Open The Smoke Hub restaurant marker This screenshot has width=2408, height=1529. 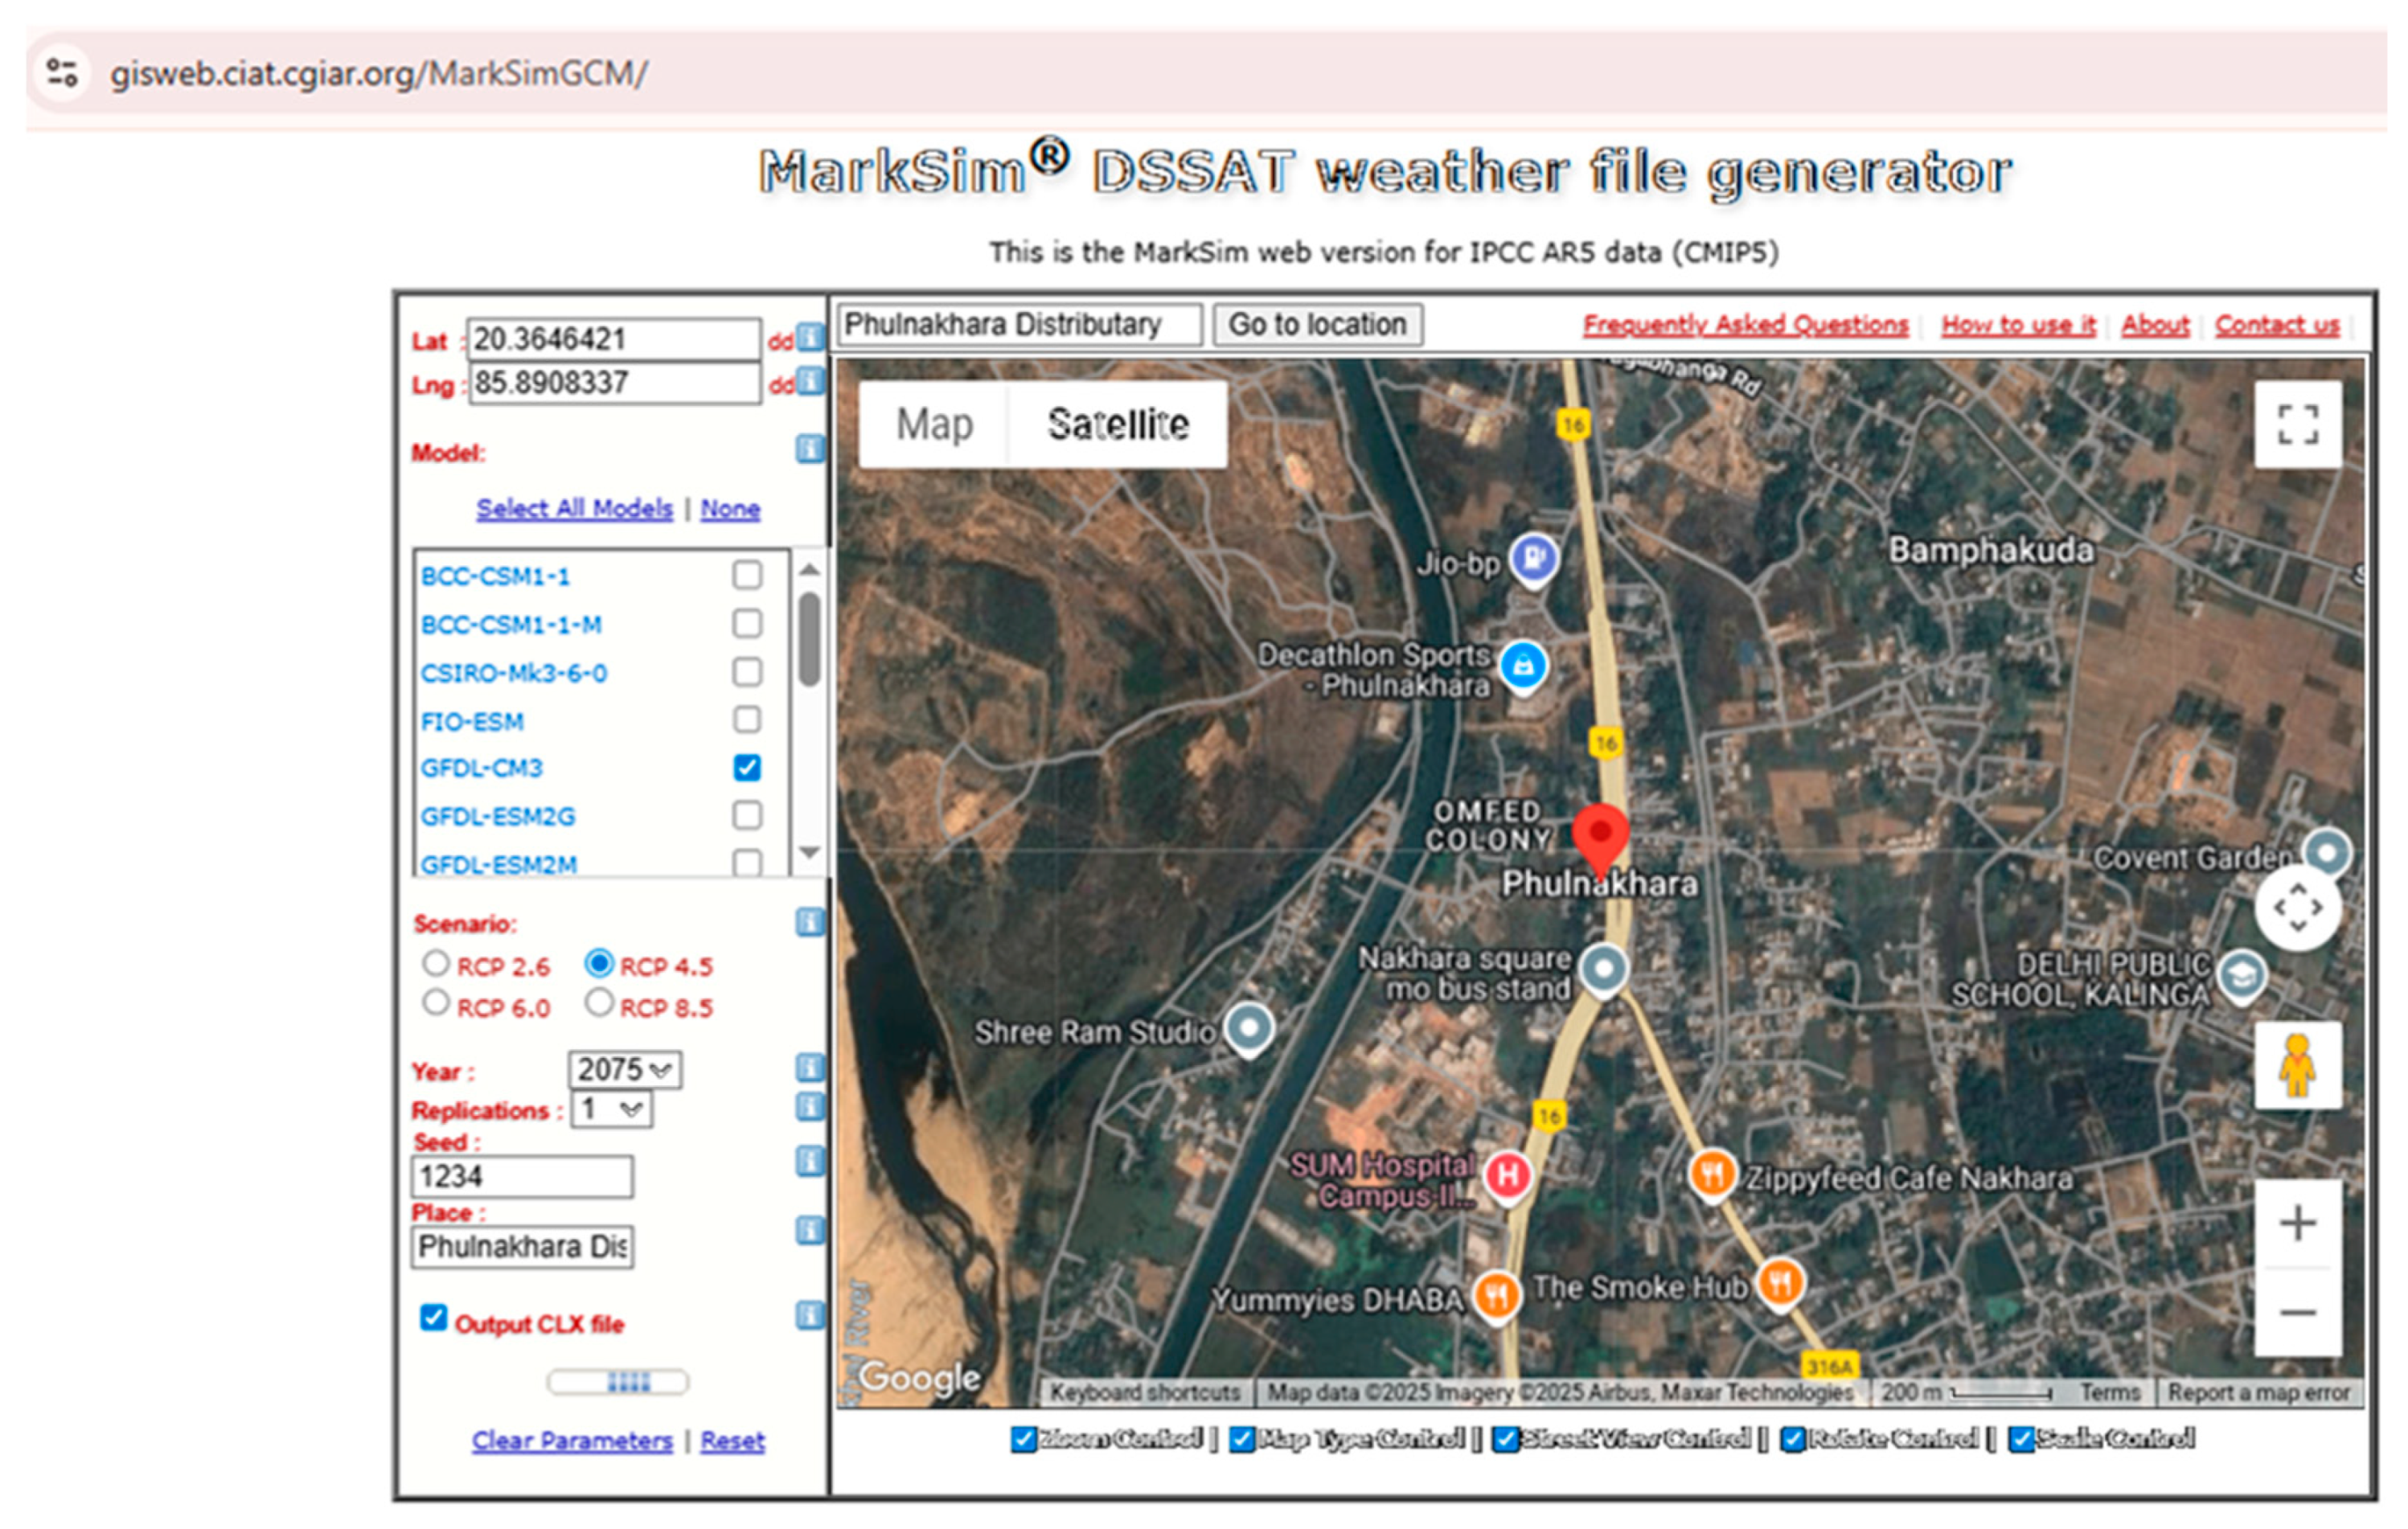[x=1780, y=1283]
